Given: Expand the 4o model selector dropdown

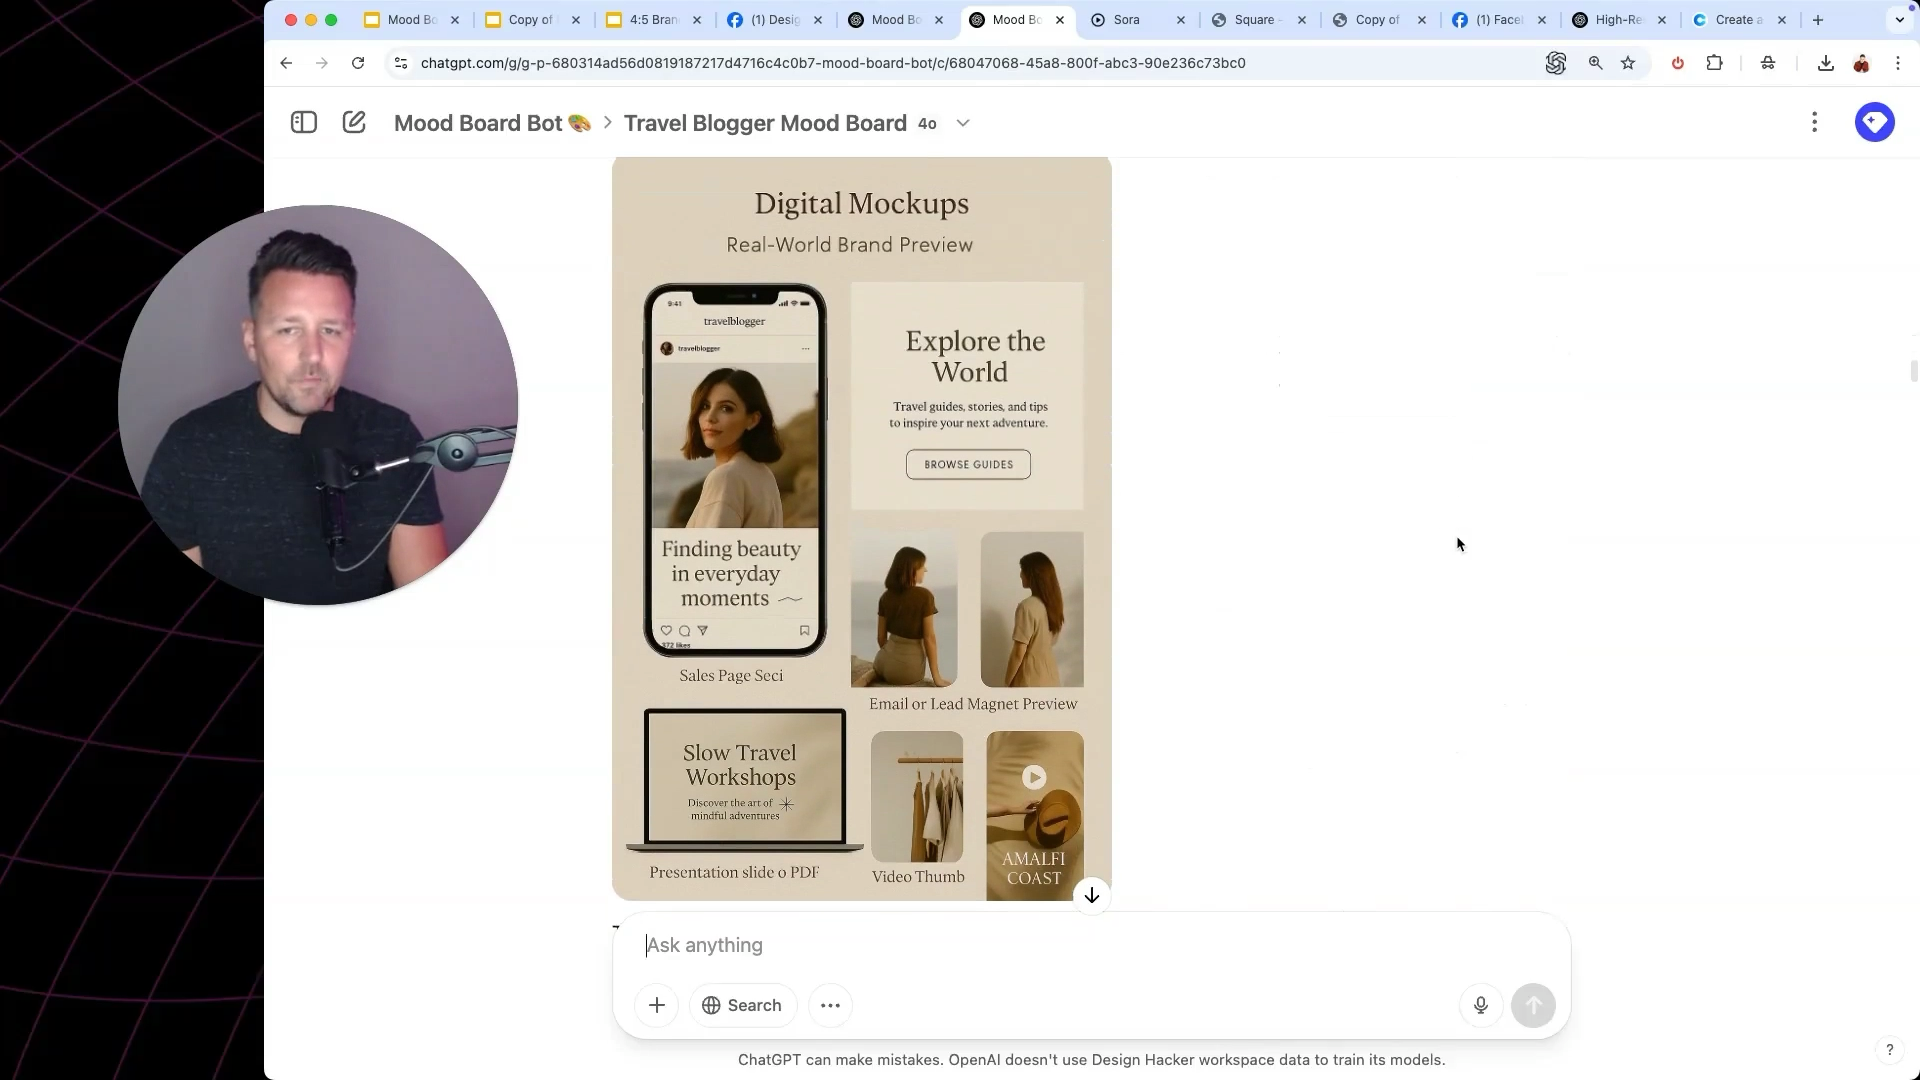Looking at the screenshot, I should tap(962, 123).
